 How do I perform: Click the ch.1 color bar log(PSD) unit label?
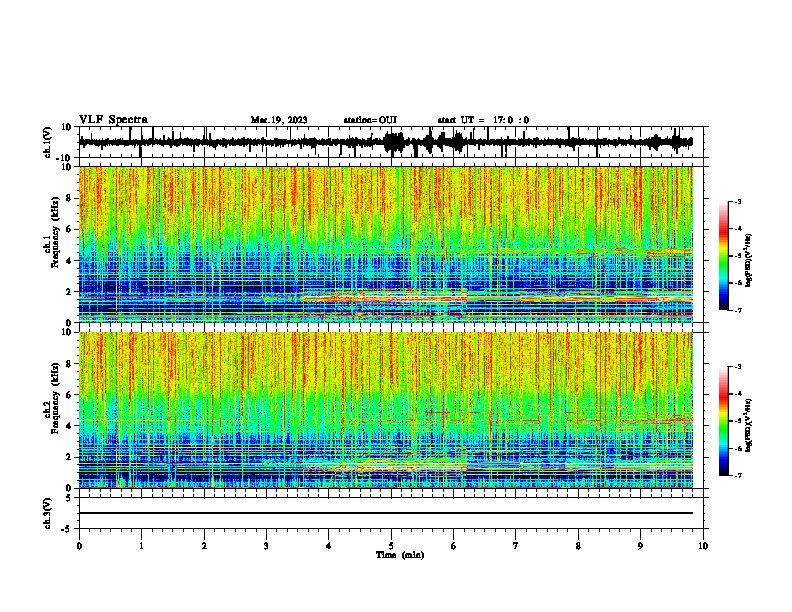tap(748, 261)
